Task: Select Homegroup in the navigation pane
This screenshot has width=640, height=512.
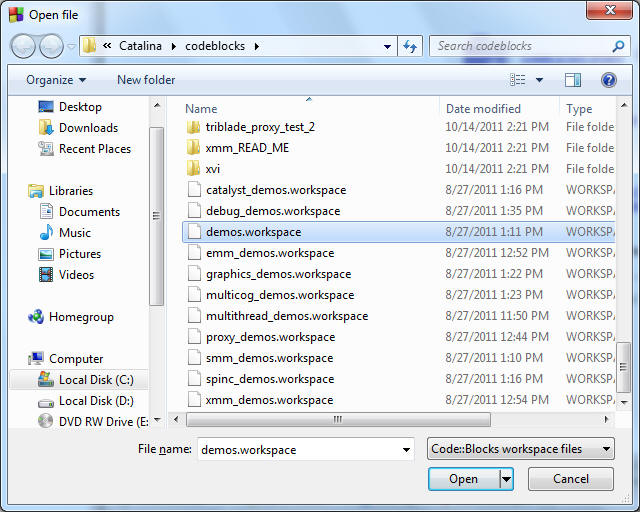Action: (x=81, y=317)
